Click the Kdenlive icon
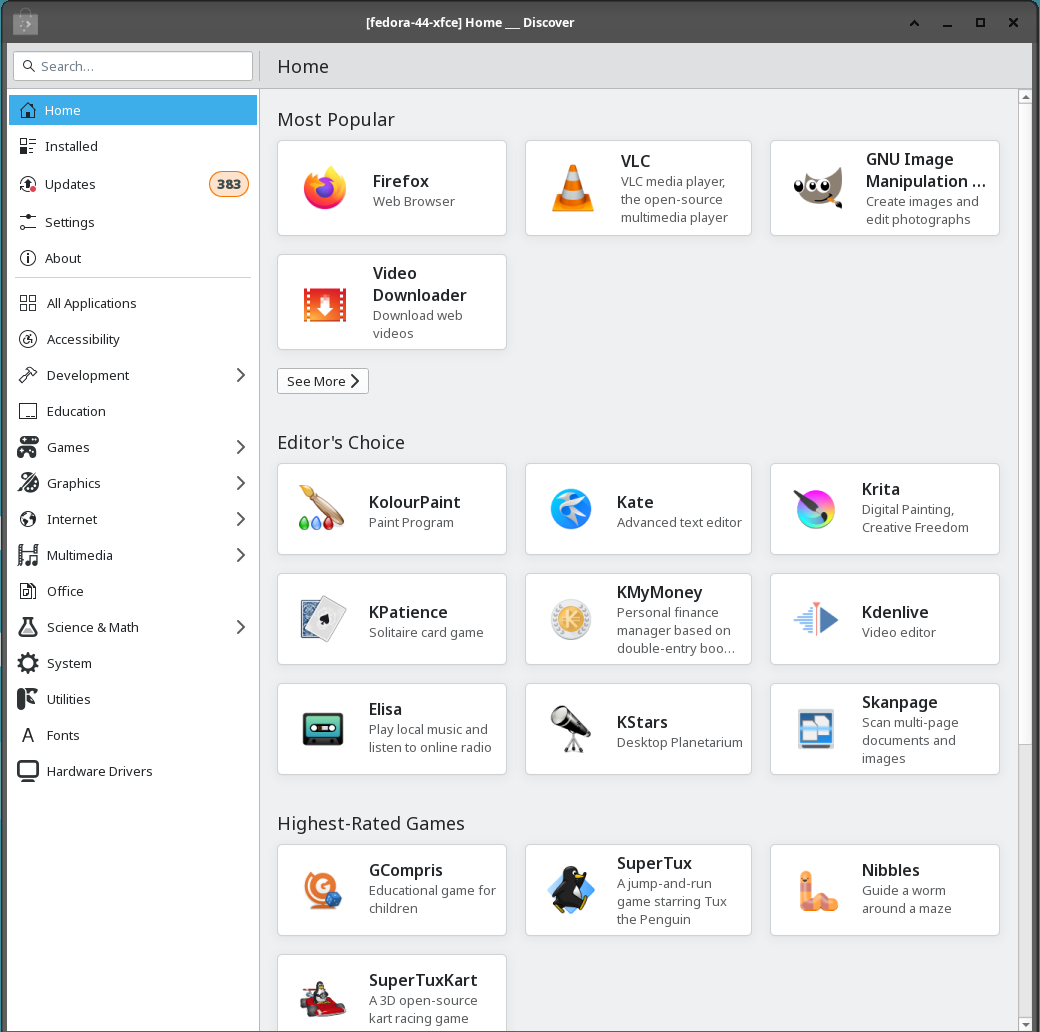1040x1032 pixels. coord(816,619)
